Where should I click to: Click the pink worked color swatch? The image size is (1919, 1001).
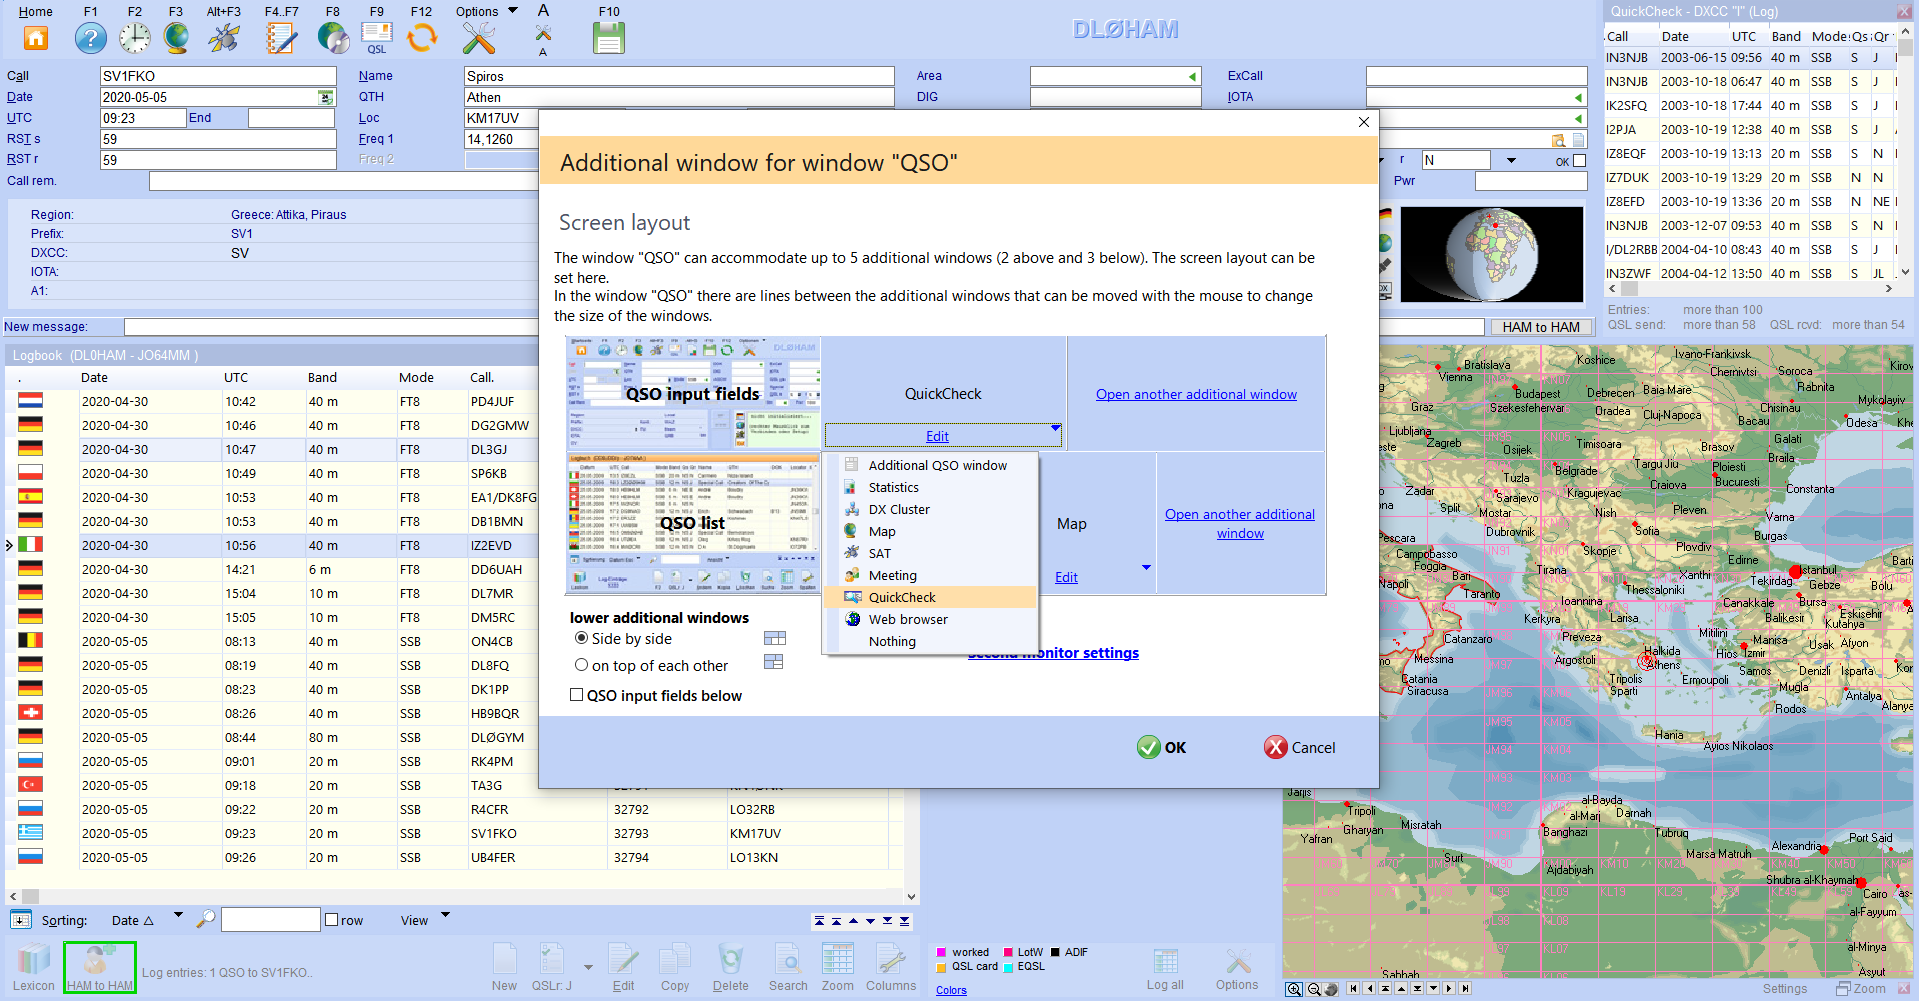[942, 952]
